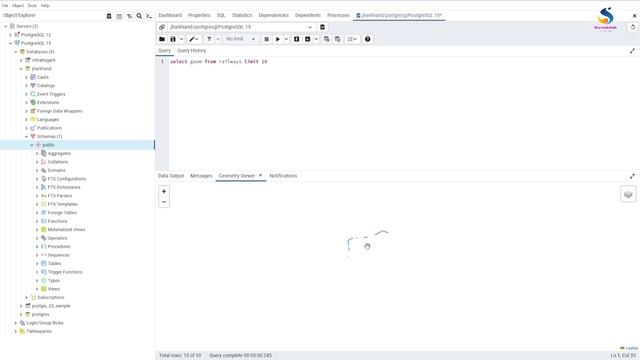This screenshot has height=360, width=640.
Task: Switch to the Dependencies tab
Action: pos(273,16)
